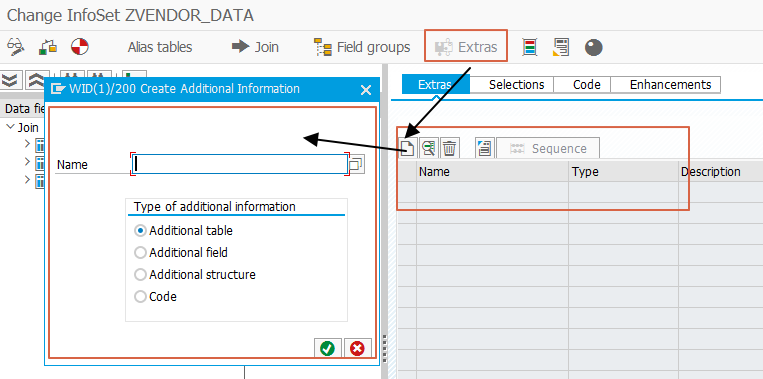Select the Additional field radio button
The height and width of the screenshot is (379, 763).
140,253
